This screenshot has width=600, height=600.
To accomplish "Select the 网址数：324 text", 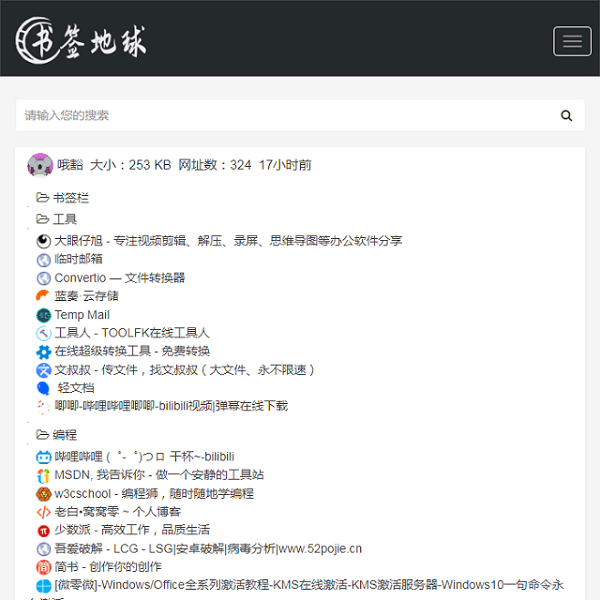I will tap(215, 165).
